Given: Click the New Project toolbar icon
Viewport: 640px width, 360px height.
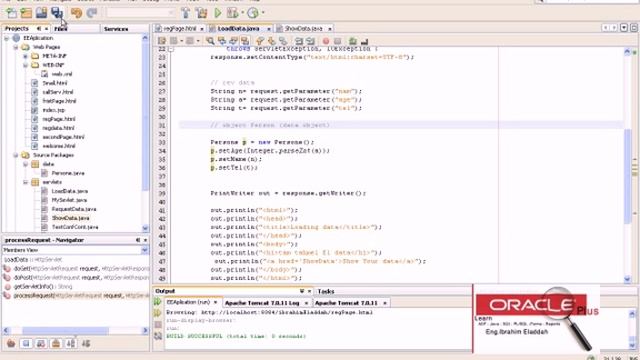Looking at the screenshot, I should (x=26, y=13).
